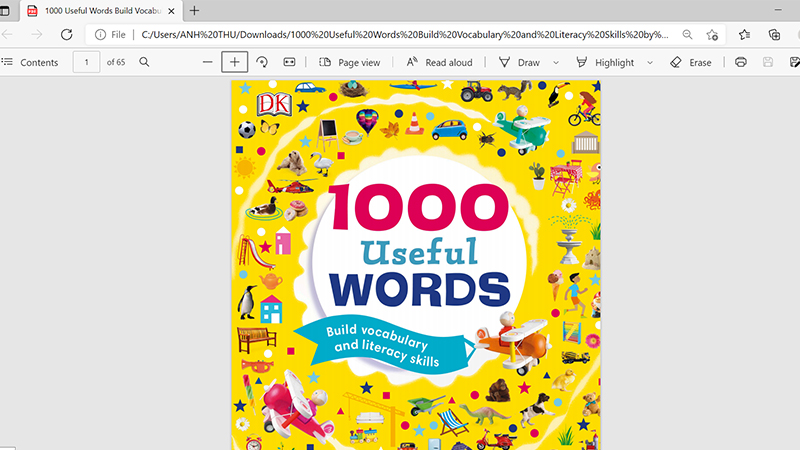Open the browser Favorites list

coord(744,34)
